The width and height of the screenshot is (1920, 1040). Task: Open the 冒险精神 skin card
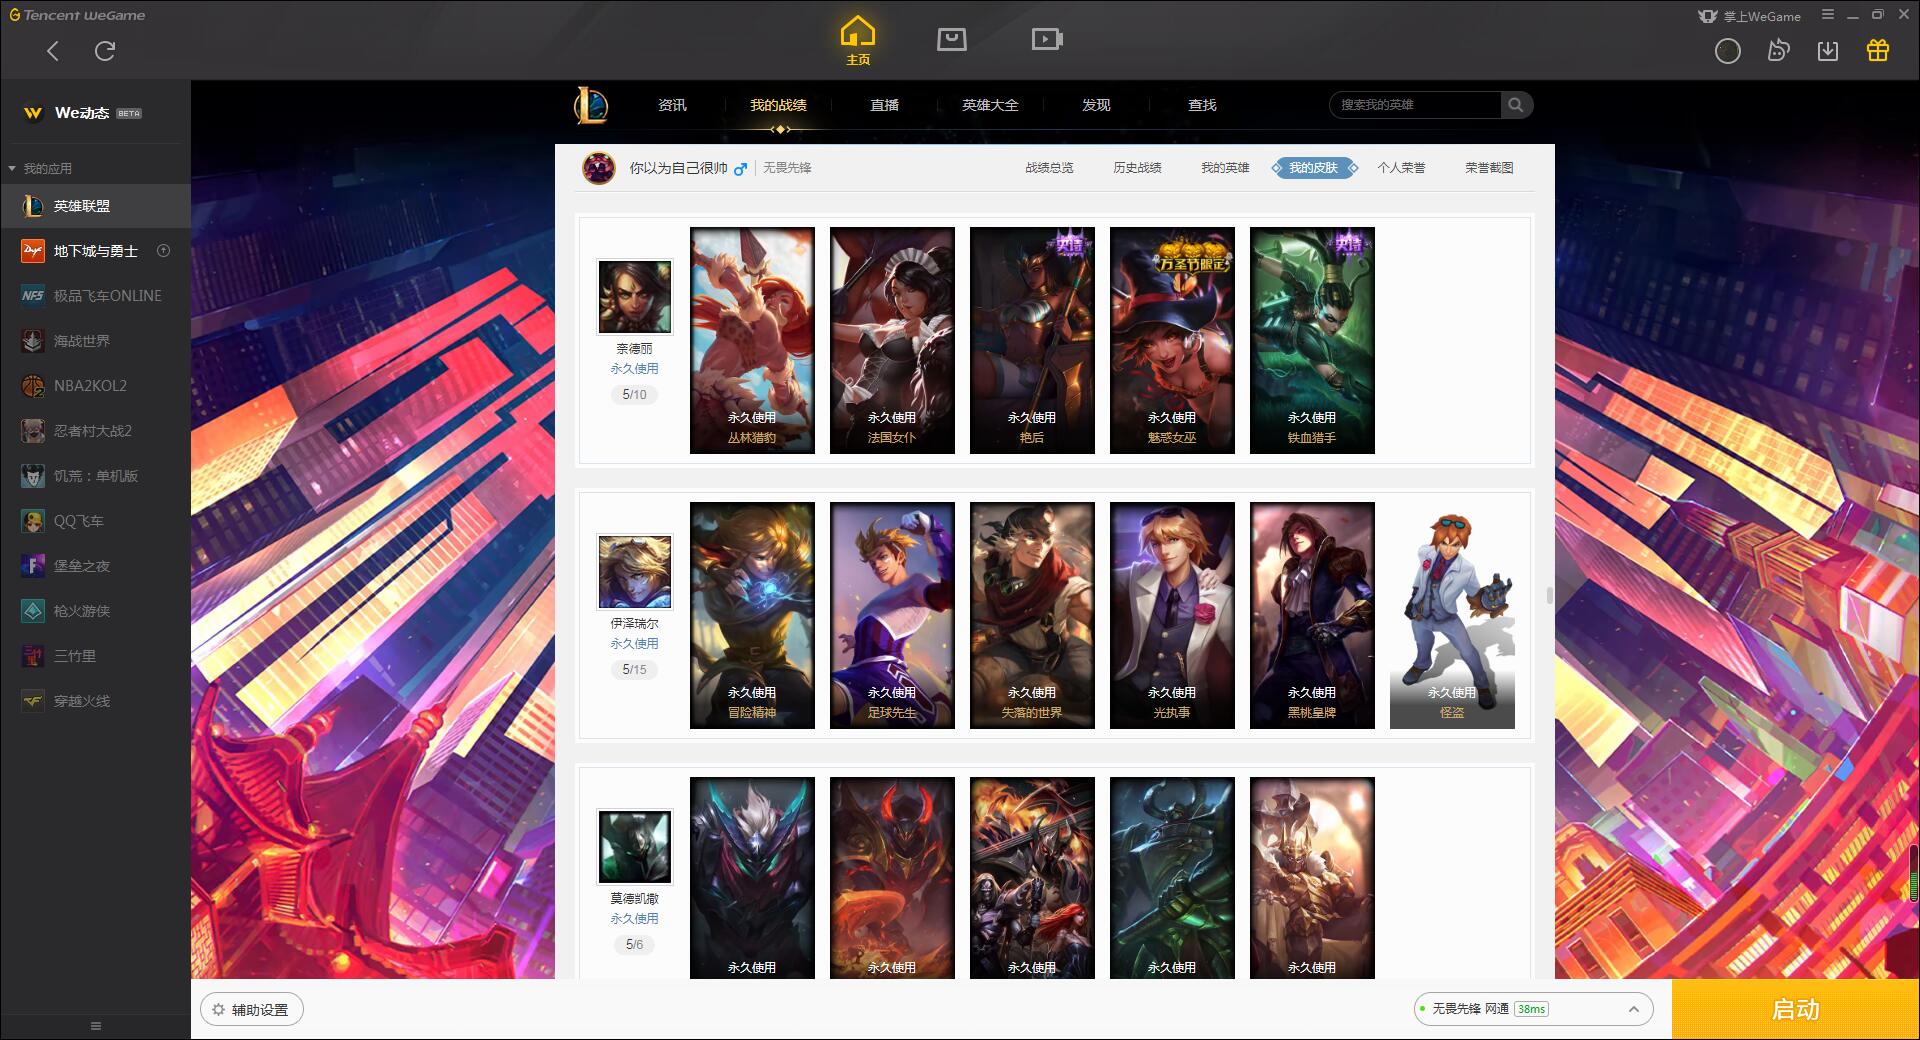(752, 615)
